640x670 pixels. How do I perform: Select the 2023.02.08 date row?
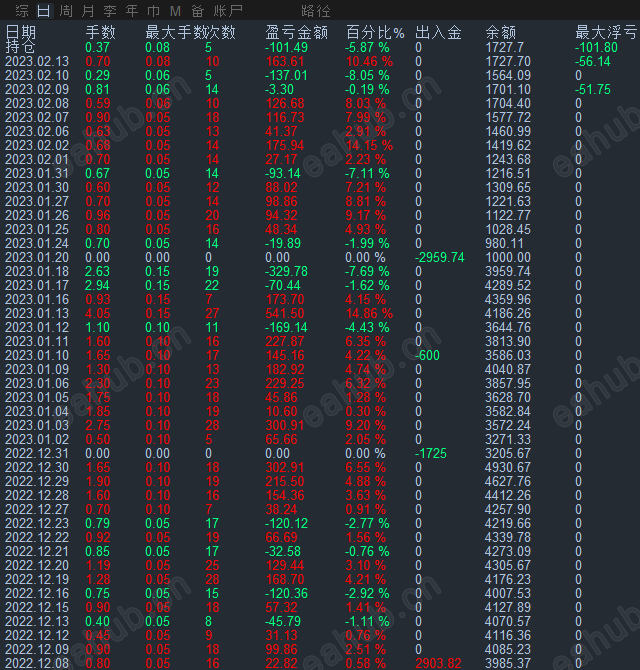[37, 103]
